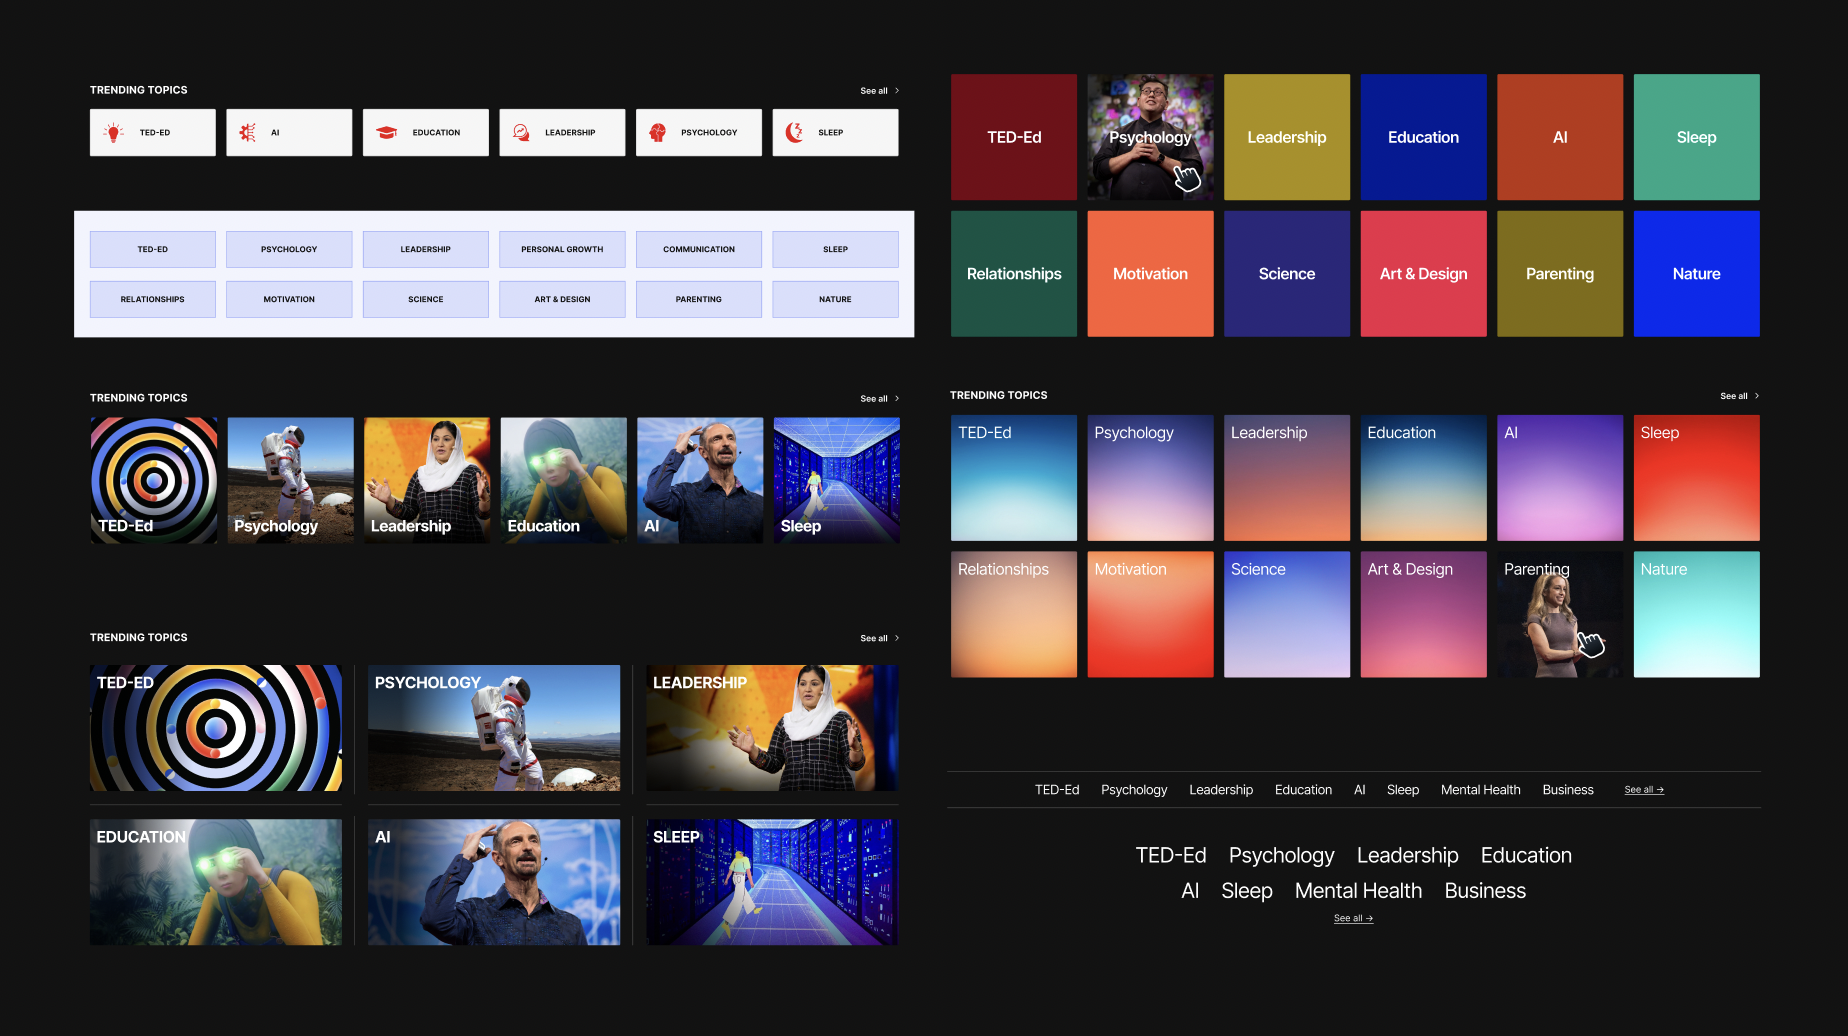Select the peach gradient Relationships tile

(1014, 614)
